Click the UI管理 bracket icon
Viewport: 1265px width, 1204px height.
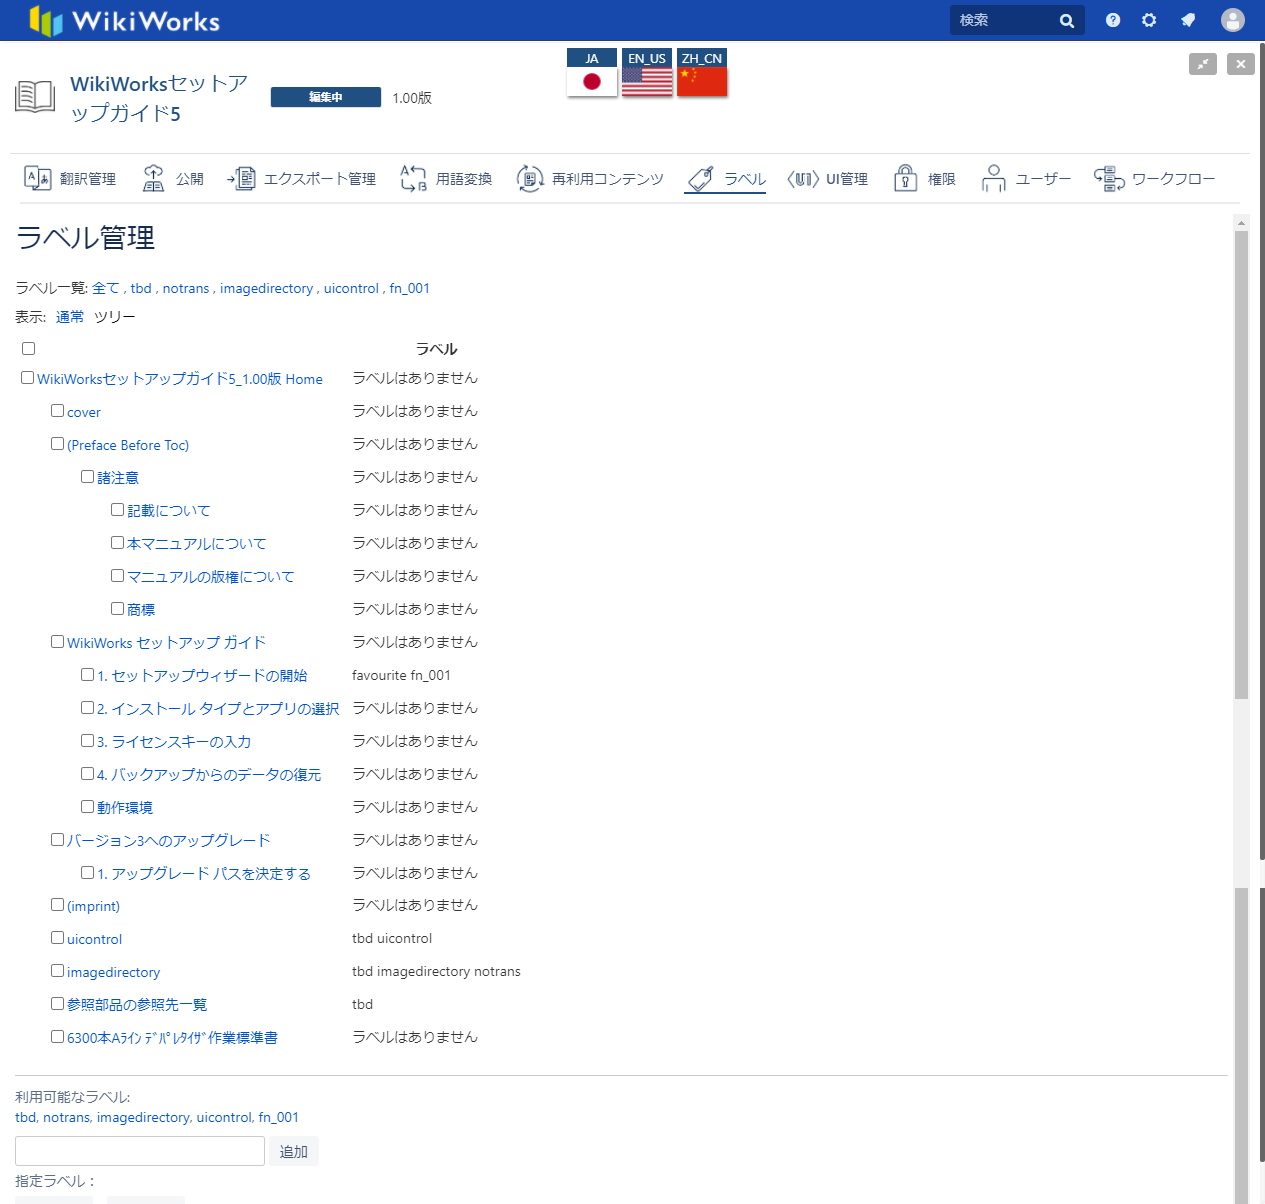(803, 178)
